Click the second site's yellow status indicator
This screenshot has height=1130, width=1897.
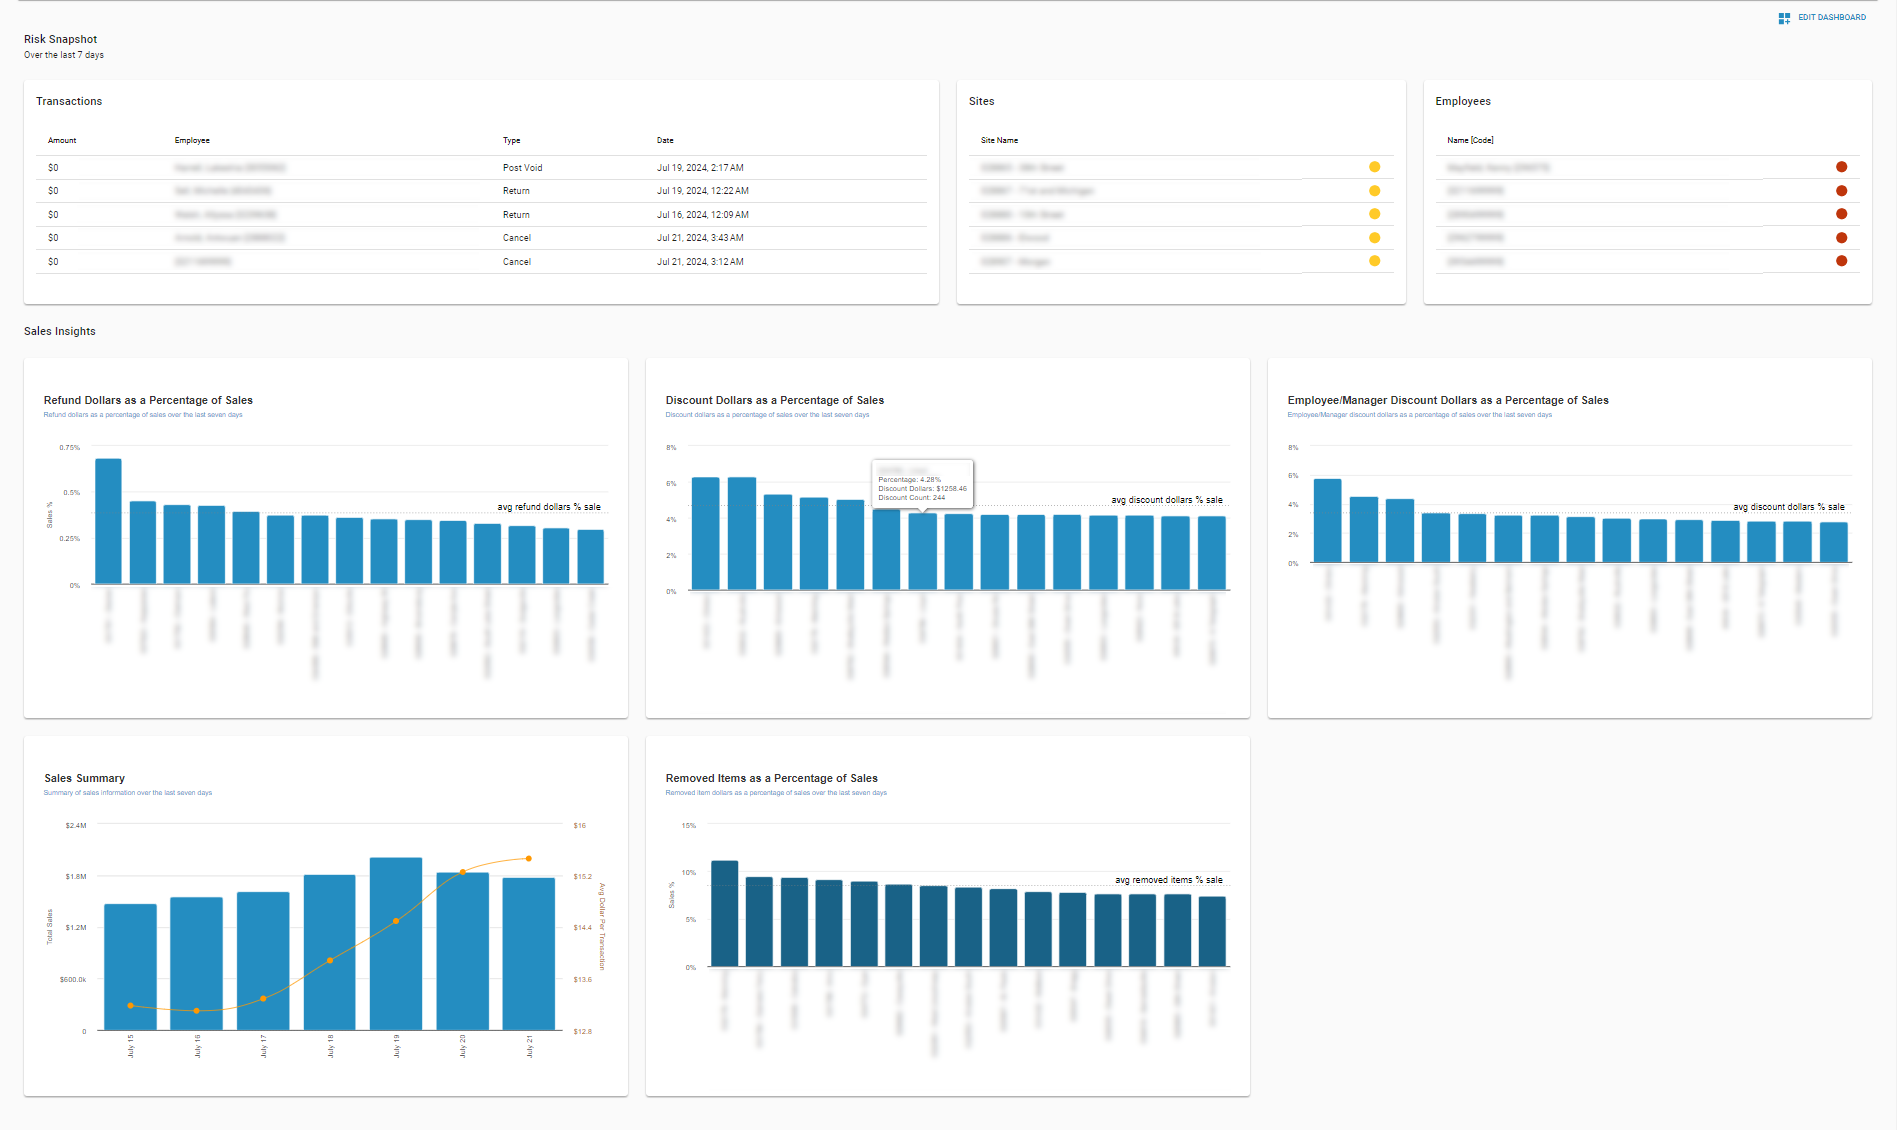click(1375, 190)
